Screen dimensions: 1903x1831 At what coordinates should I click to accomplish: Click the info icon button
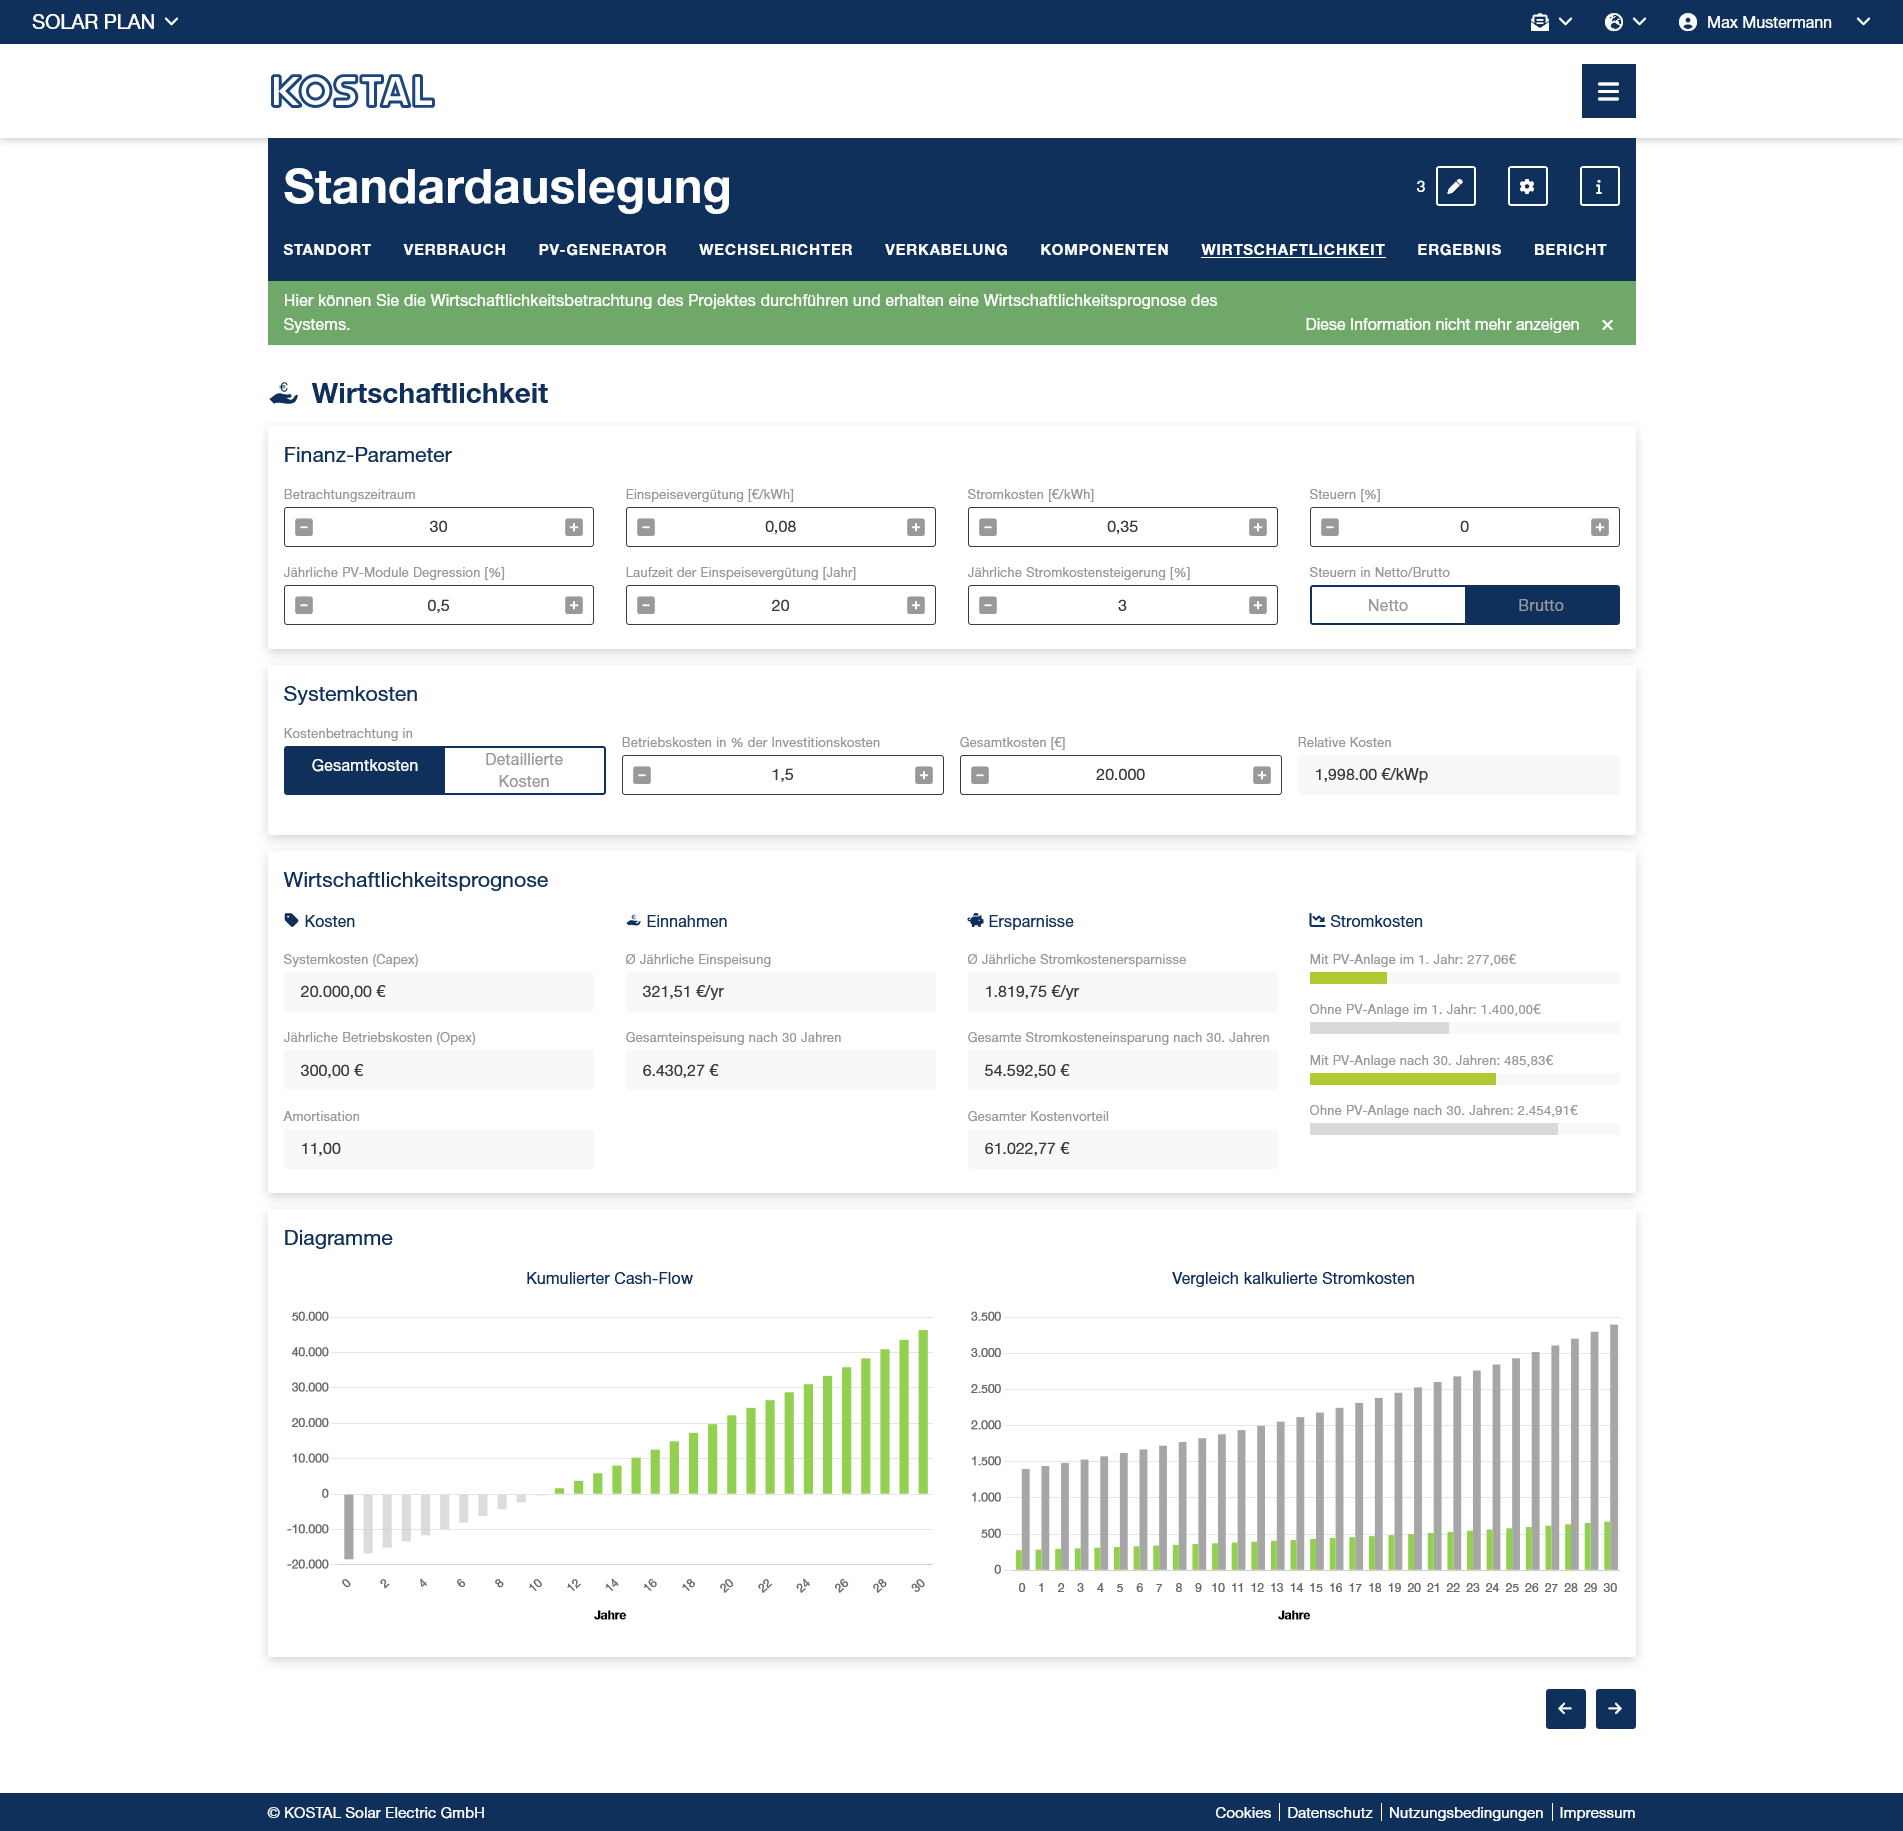(1599, 186)
